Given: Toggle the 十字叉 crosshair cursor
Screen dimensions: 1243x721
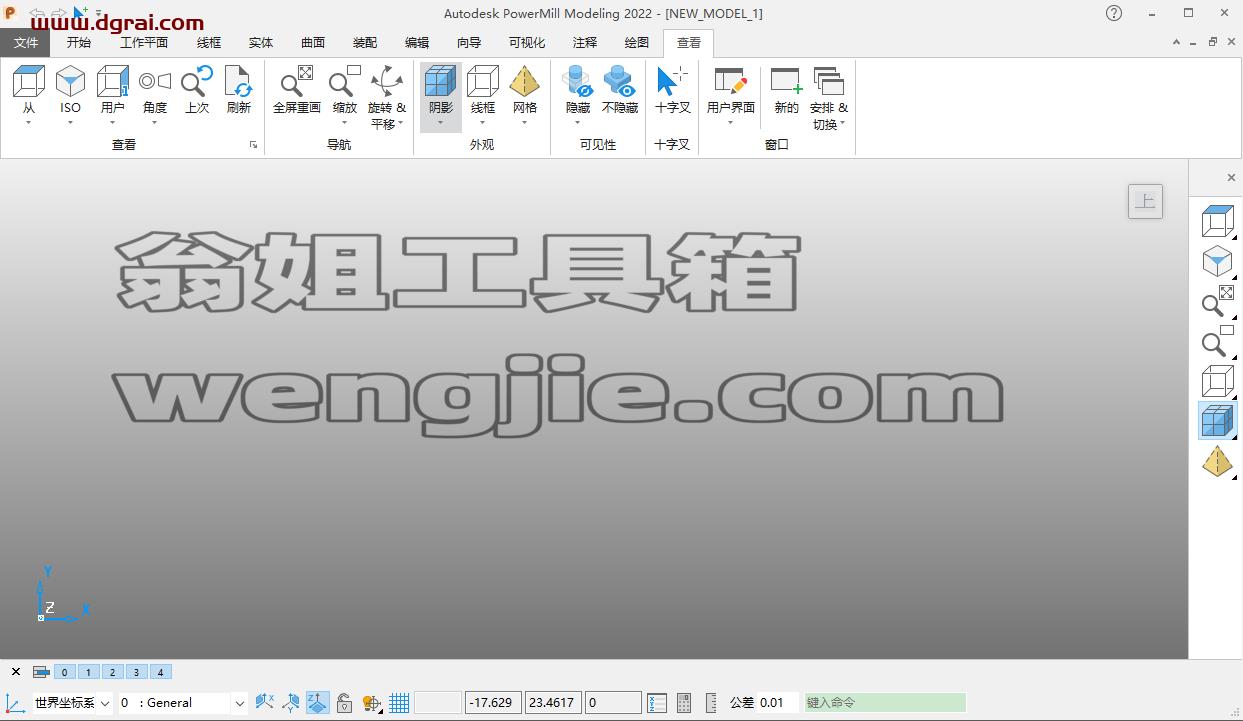Looking at the screenshot, I should (672, 90).
